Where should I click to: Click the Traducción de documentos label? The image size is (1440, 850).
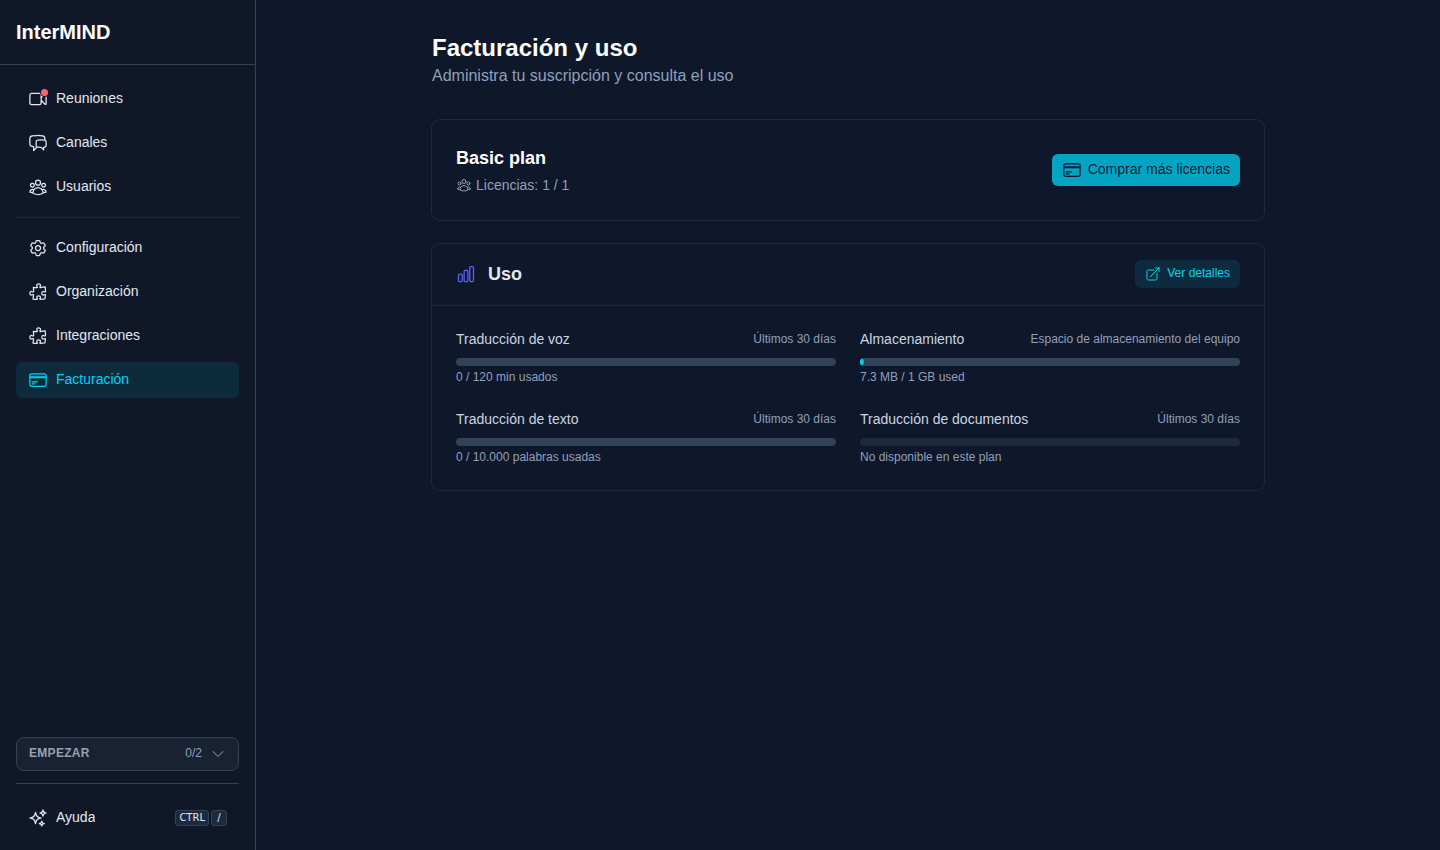coord(944,419)
